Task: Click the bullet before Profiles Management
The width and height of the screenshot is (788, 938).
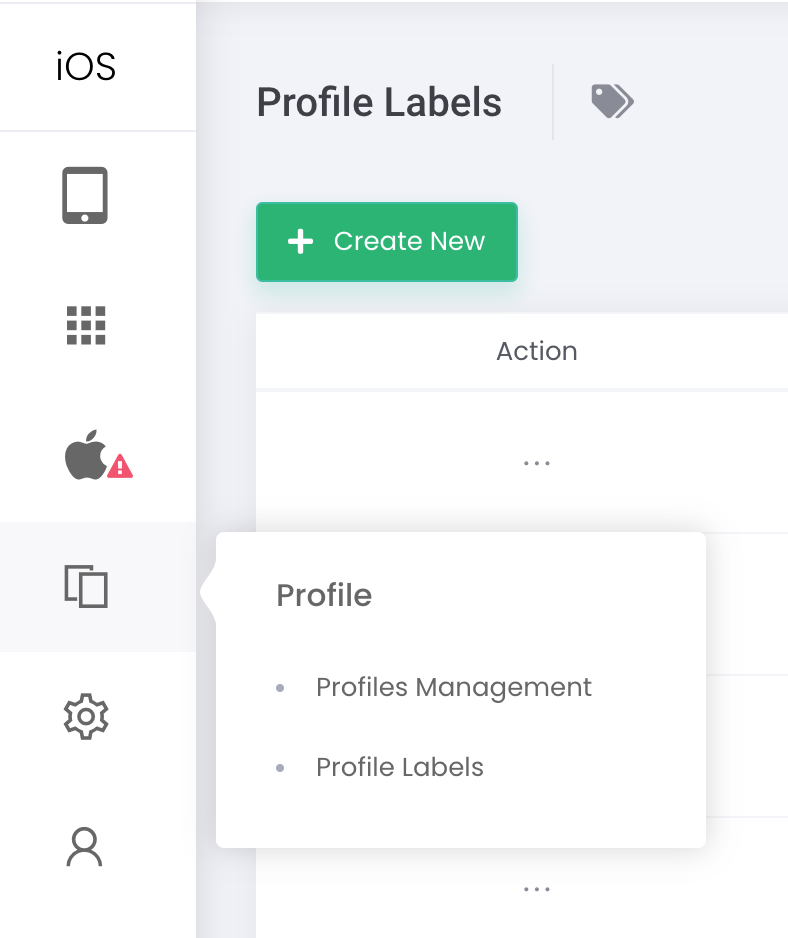Action: point(280,688)
